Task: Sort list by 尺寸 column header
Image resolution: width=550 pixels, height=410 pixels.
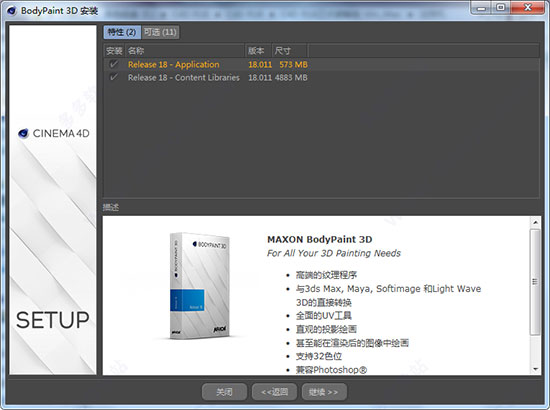Action: point(290,51)
